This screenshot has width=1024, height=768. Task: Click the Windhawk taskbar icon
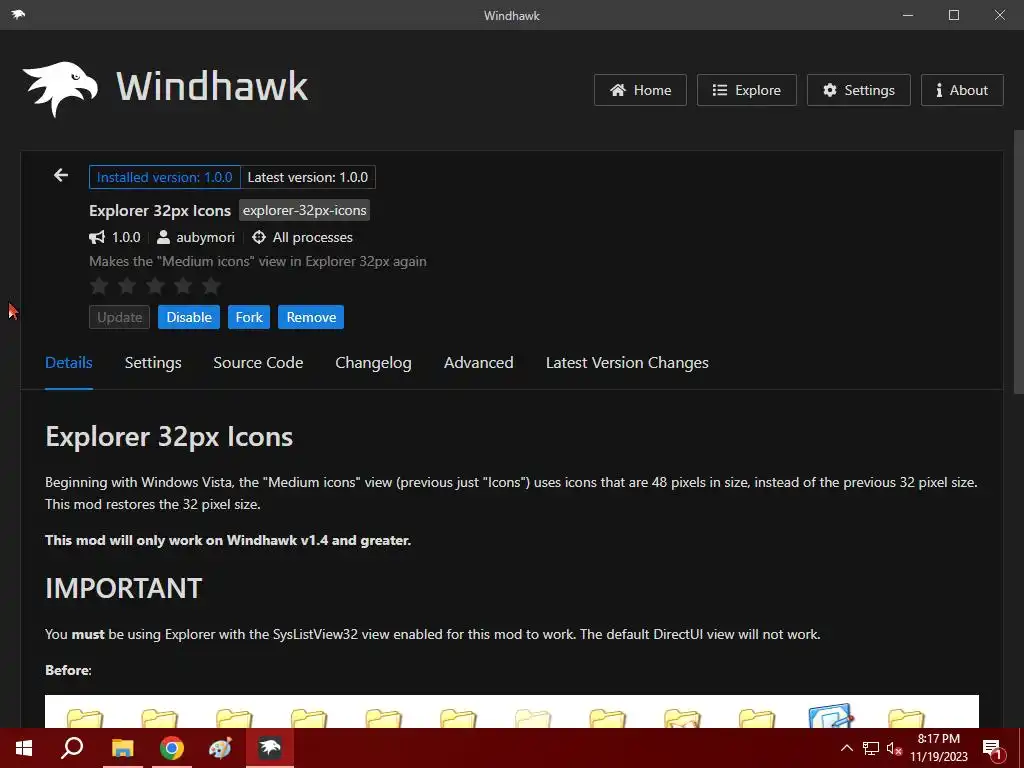(x=270, y=748)
